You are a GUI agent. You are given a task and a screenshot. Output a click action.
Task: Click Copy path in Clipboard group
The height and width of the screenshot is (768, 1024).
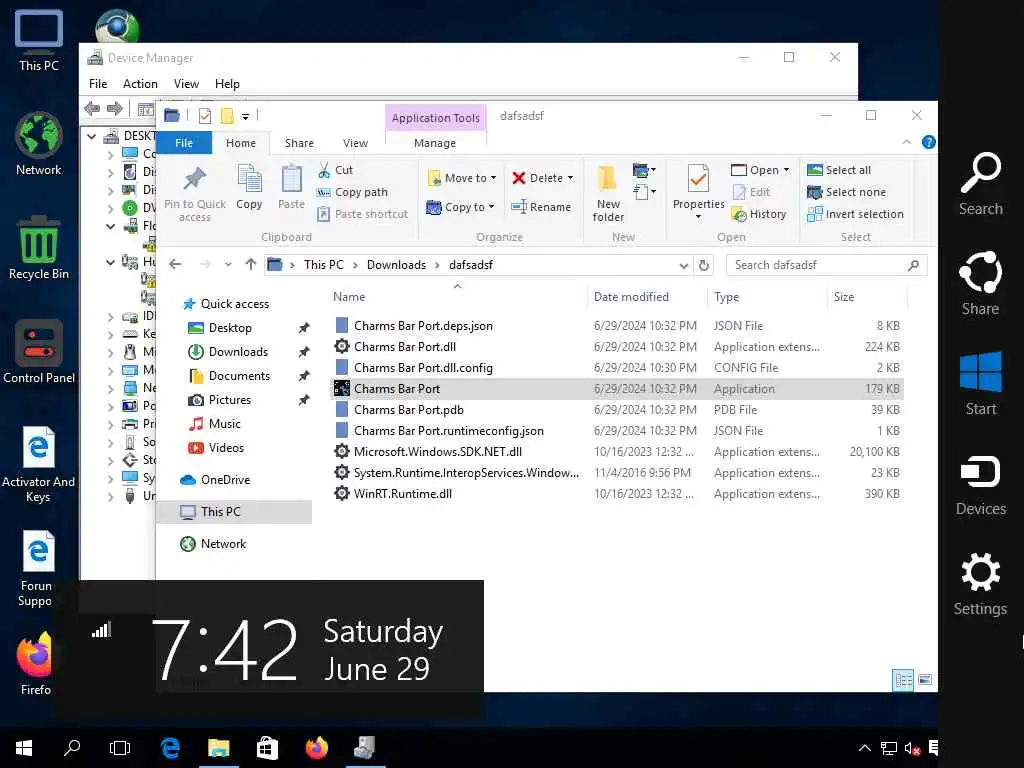coord(353,192)
